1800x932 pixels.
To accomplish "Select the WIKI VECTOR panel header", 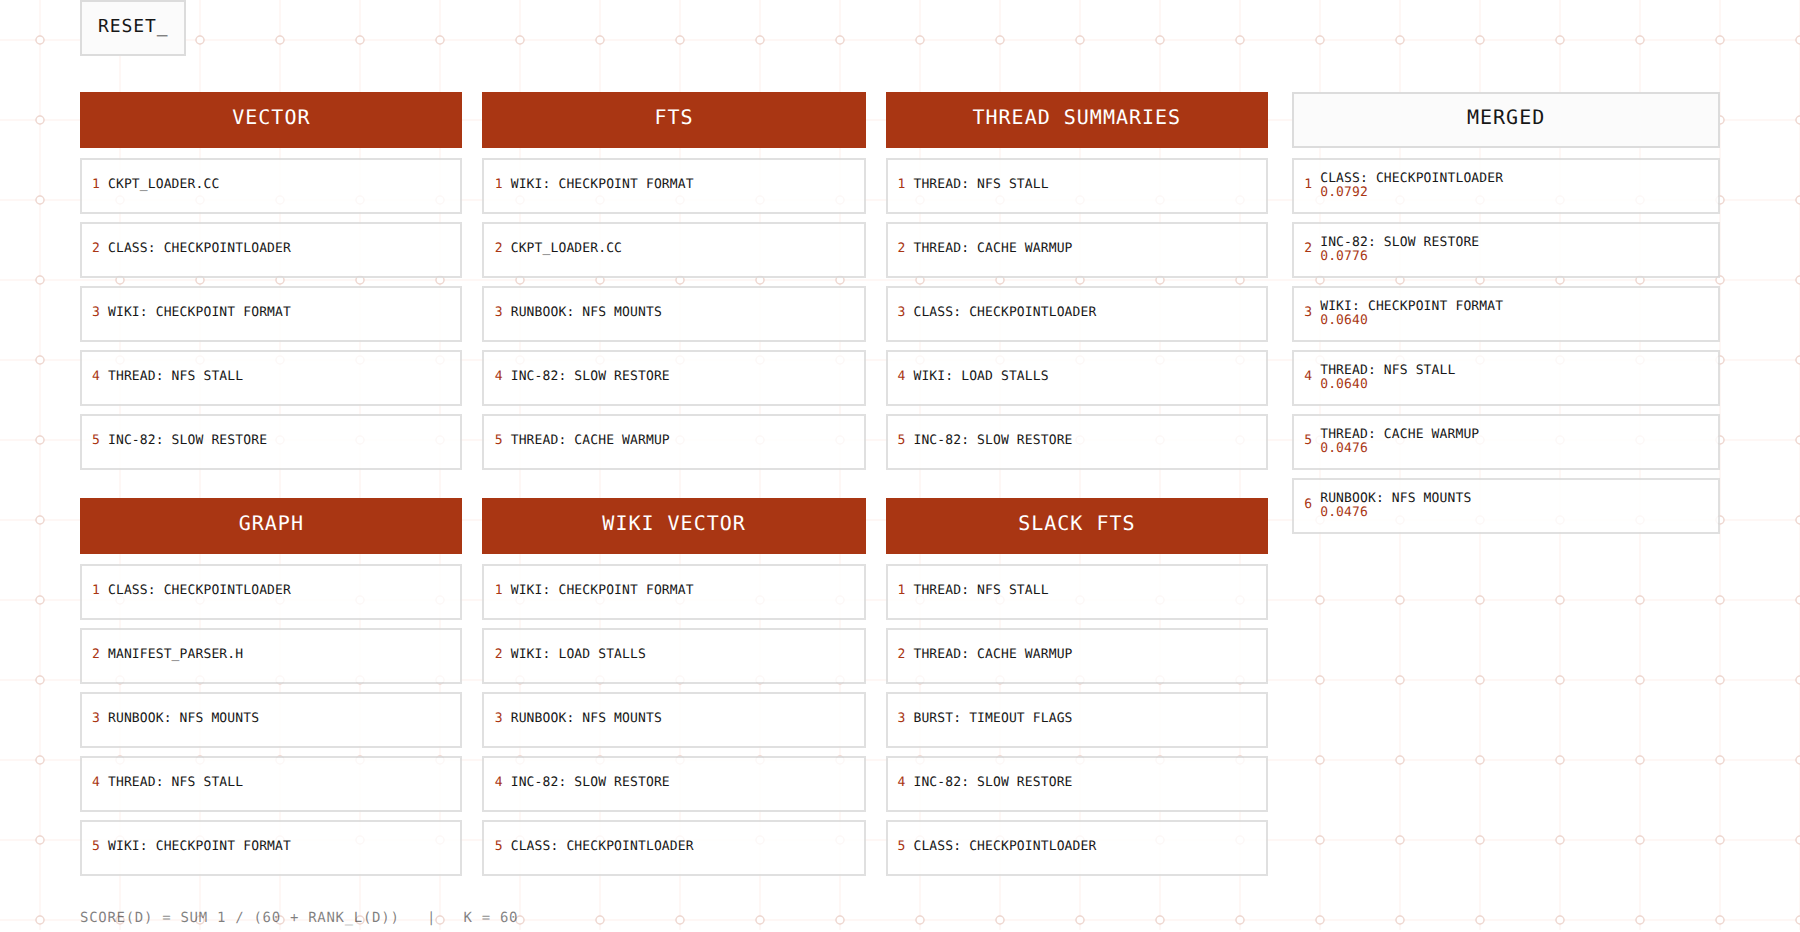I will [x=674, y=526].
